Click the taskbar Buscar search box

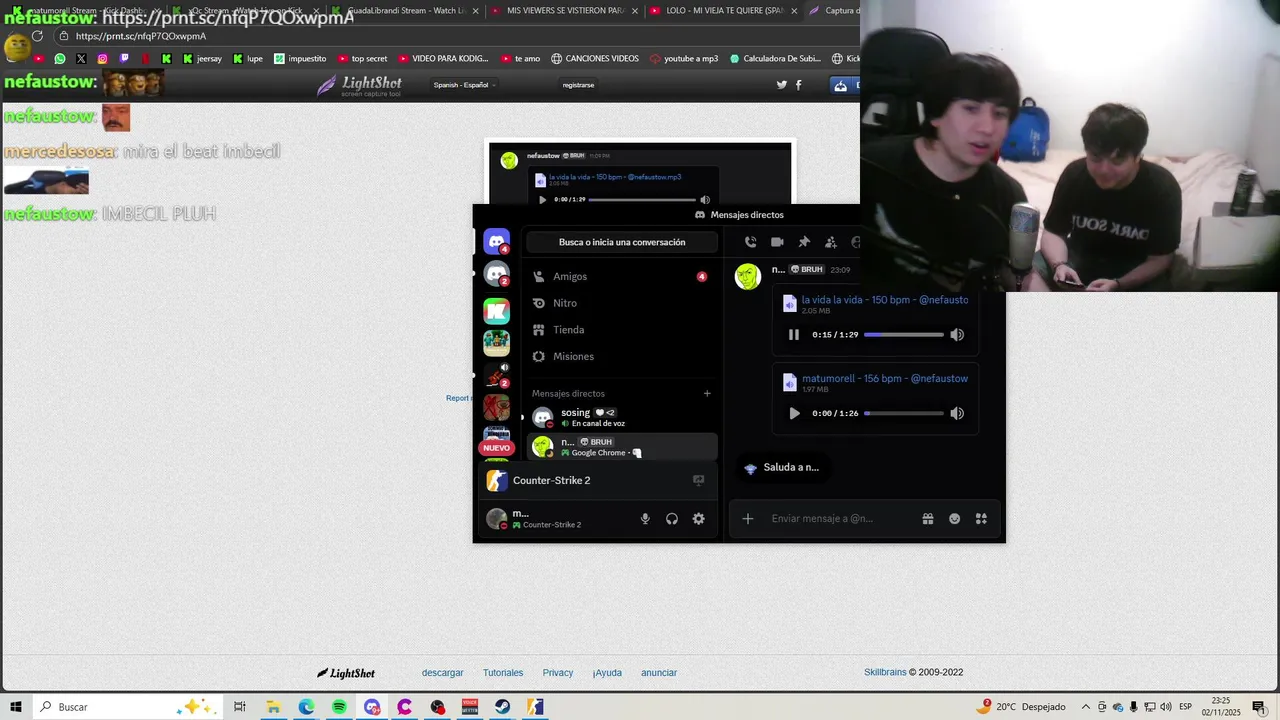pyautogui.click(x=127, y=707)
